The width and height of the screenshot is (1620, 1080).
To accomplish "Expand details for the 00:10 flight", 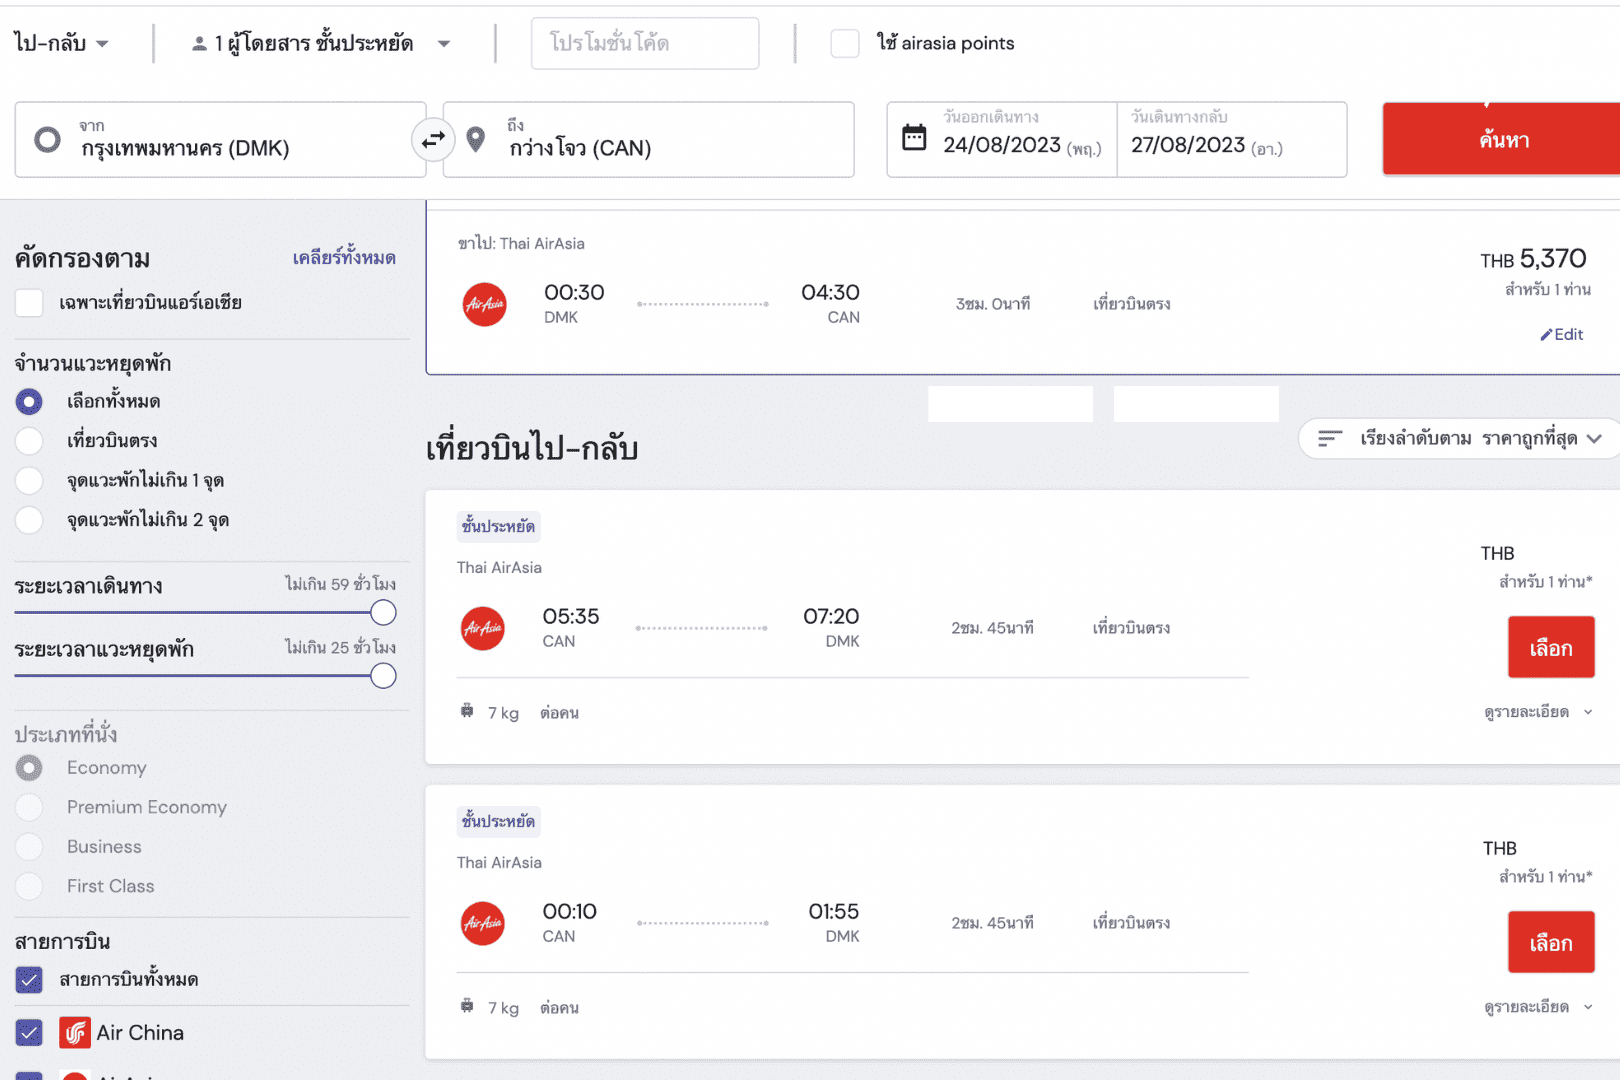I will click(x=1539, y=1007).
